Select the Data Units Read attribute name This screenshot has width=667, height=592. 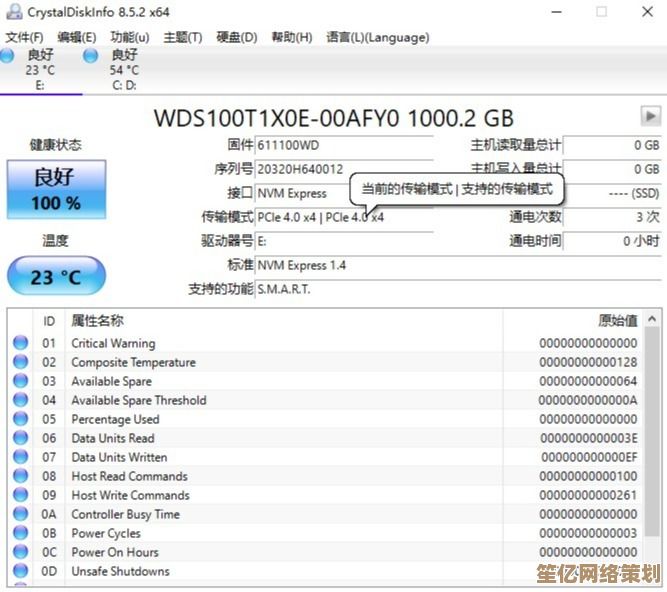coord(113,438)
